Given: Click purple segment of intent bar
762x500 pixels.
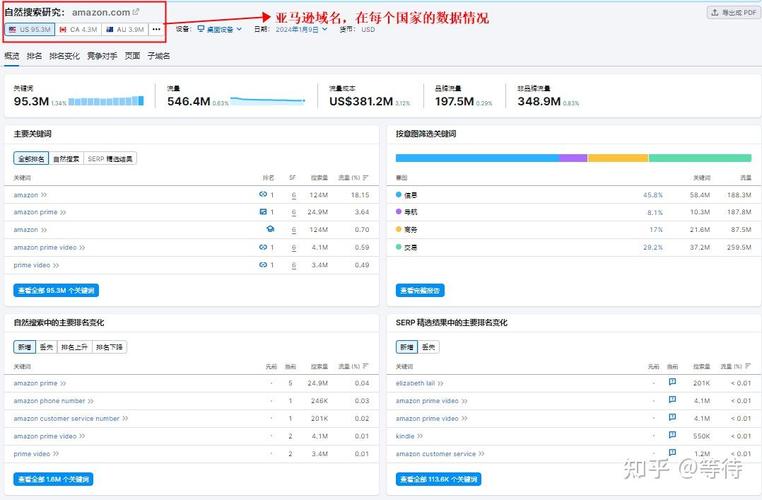Looking at the screenshot, I should 573,158.
